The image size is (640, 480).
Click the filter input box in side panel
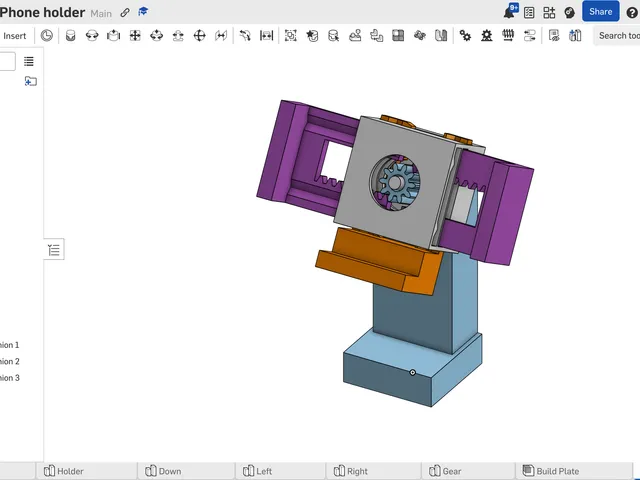pos(8,61)
